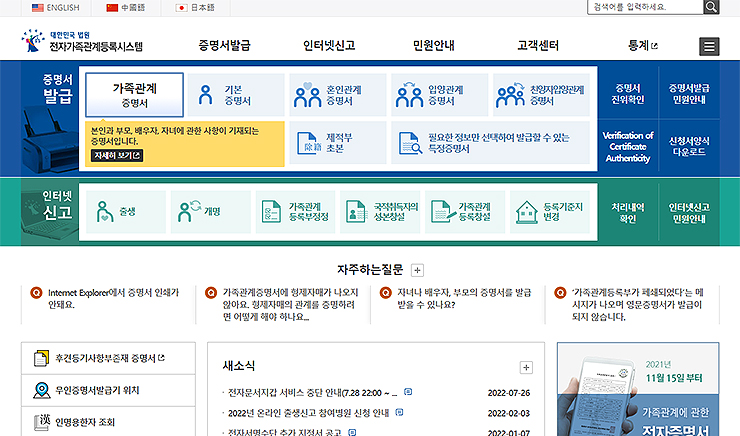The image size is (740, 436).
Task: Click the search magnifier button
Action: (x=711, y=7)
